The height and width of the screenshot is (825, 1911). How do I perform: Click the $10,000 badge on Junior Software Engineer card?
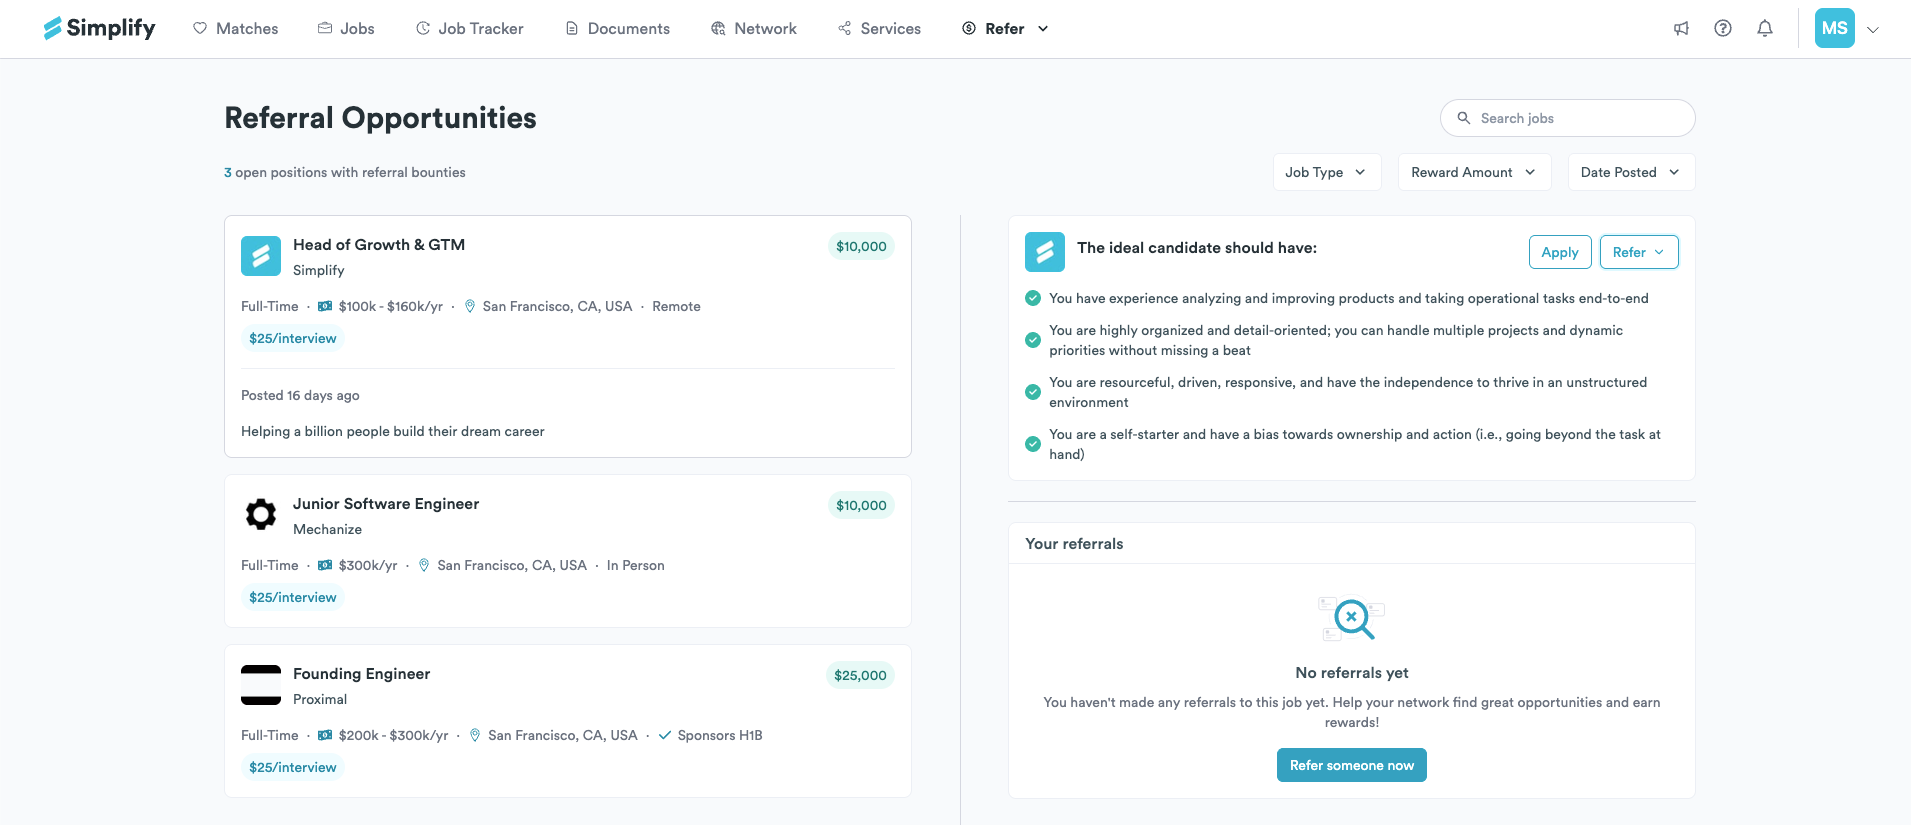862,505
